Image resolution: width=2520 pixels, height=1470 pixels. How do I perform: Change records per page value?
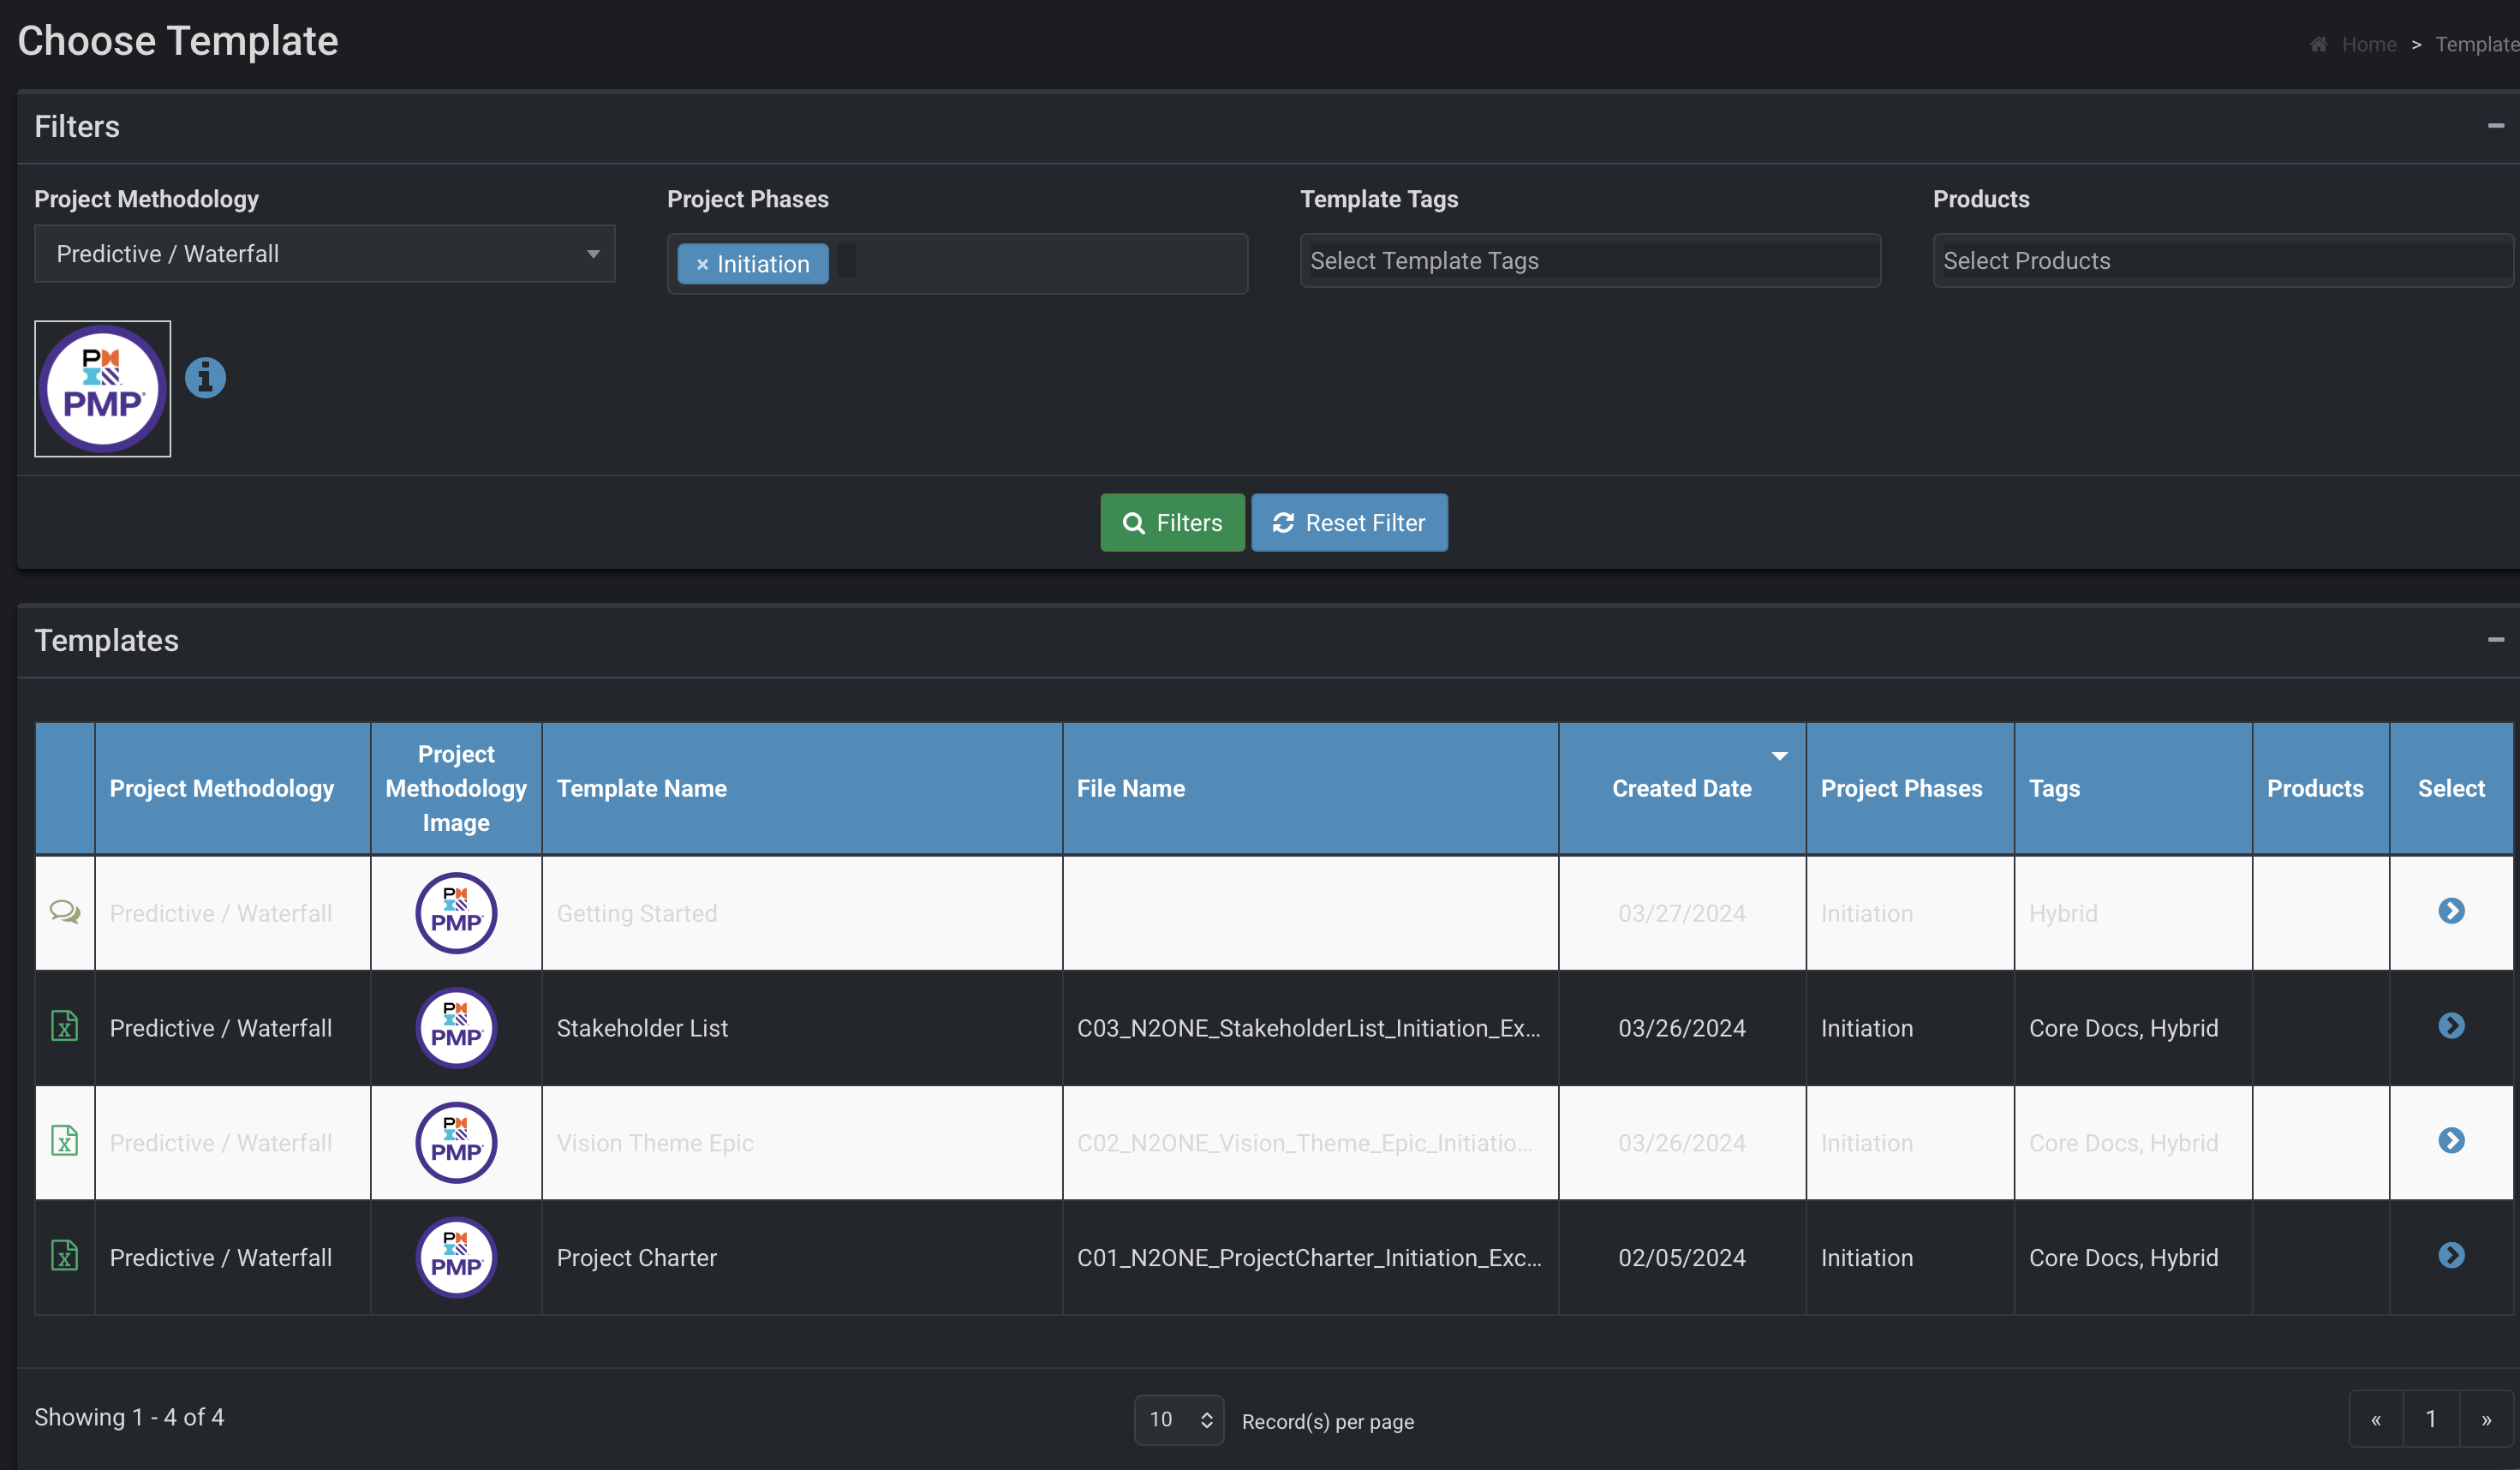1179,1420
